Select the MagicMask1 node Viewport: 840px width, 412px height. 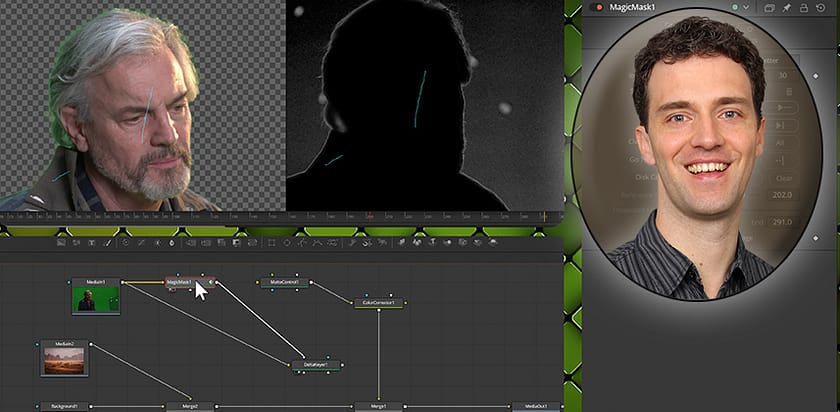click(190, 282)
